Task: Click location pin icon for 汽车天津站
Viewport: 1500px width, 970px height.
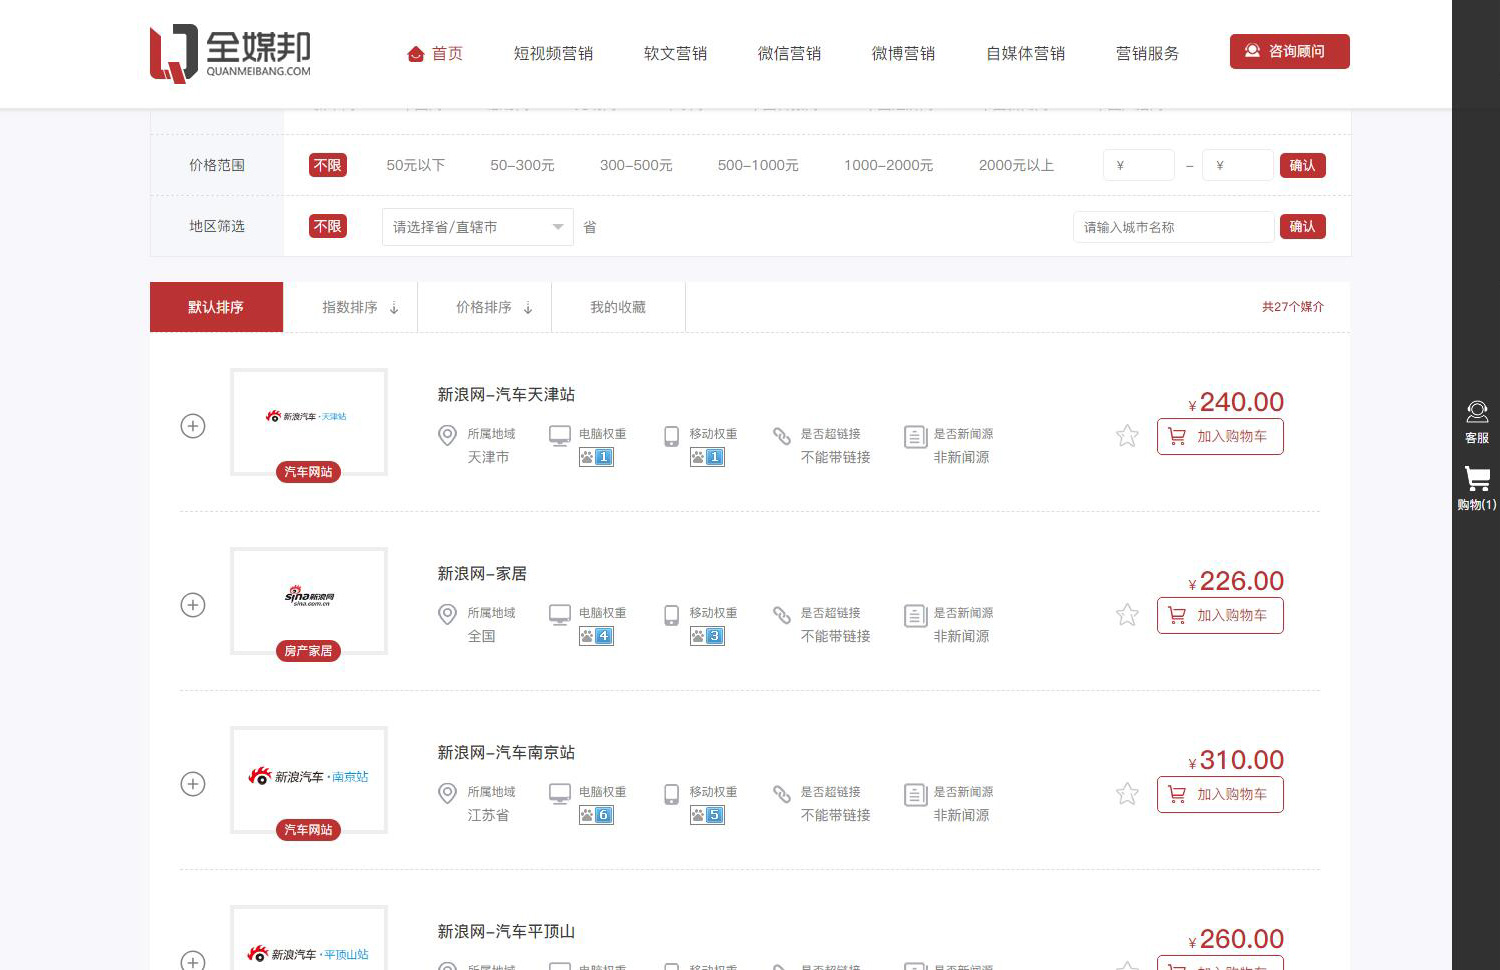Action: (x=447, y=436)
